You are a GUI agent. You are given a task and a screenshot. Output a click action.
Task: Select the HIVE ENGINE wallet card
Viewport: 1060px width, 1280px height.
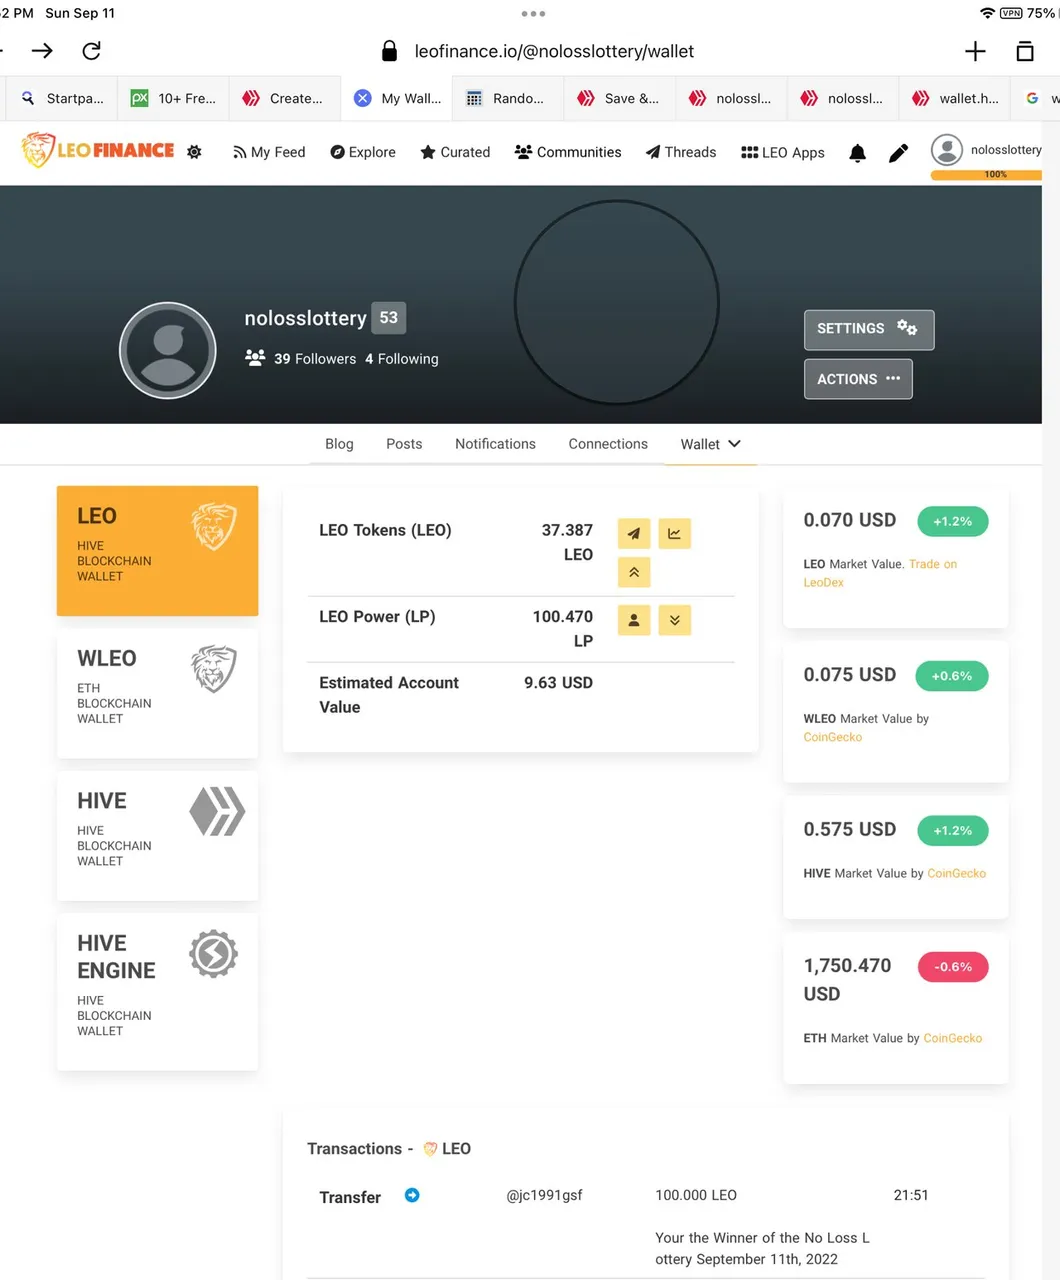pos(157,991)
